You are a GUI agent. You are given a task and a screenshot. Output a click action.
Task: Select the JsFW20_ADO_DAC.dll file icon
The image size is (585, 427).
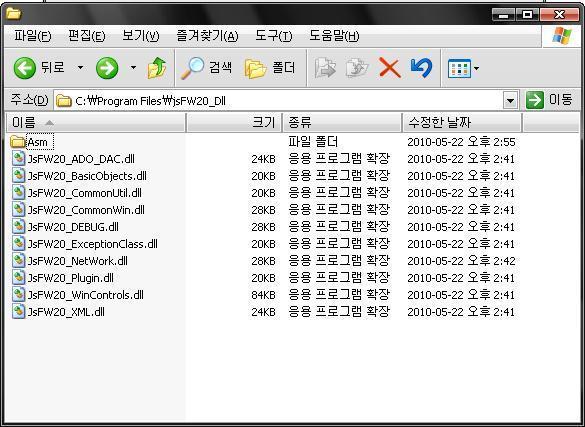18,159
